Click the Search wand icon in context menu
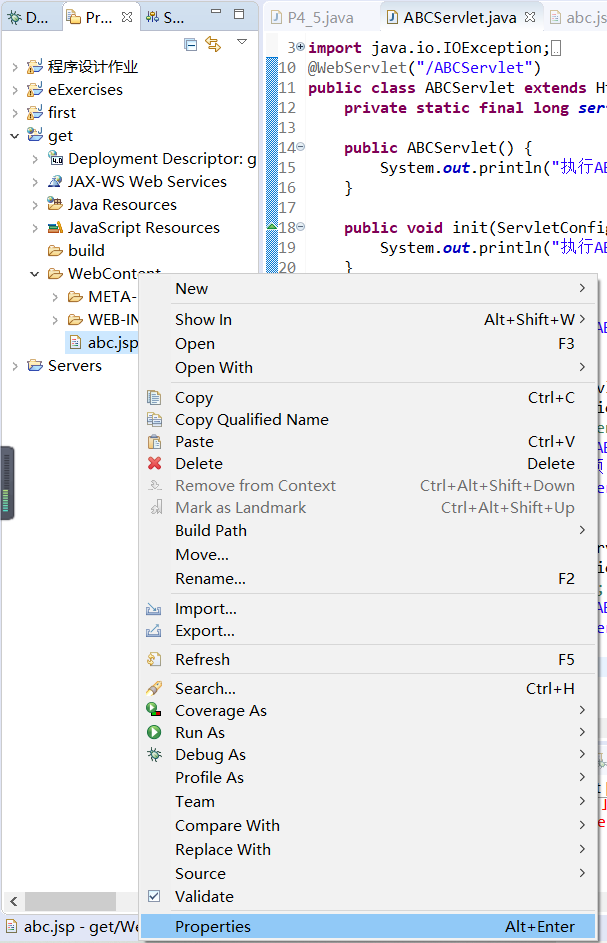The image size is (607, 943). pyautogui.click(x=152, y=688)
